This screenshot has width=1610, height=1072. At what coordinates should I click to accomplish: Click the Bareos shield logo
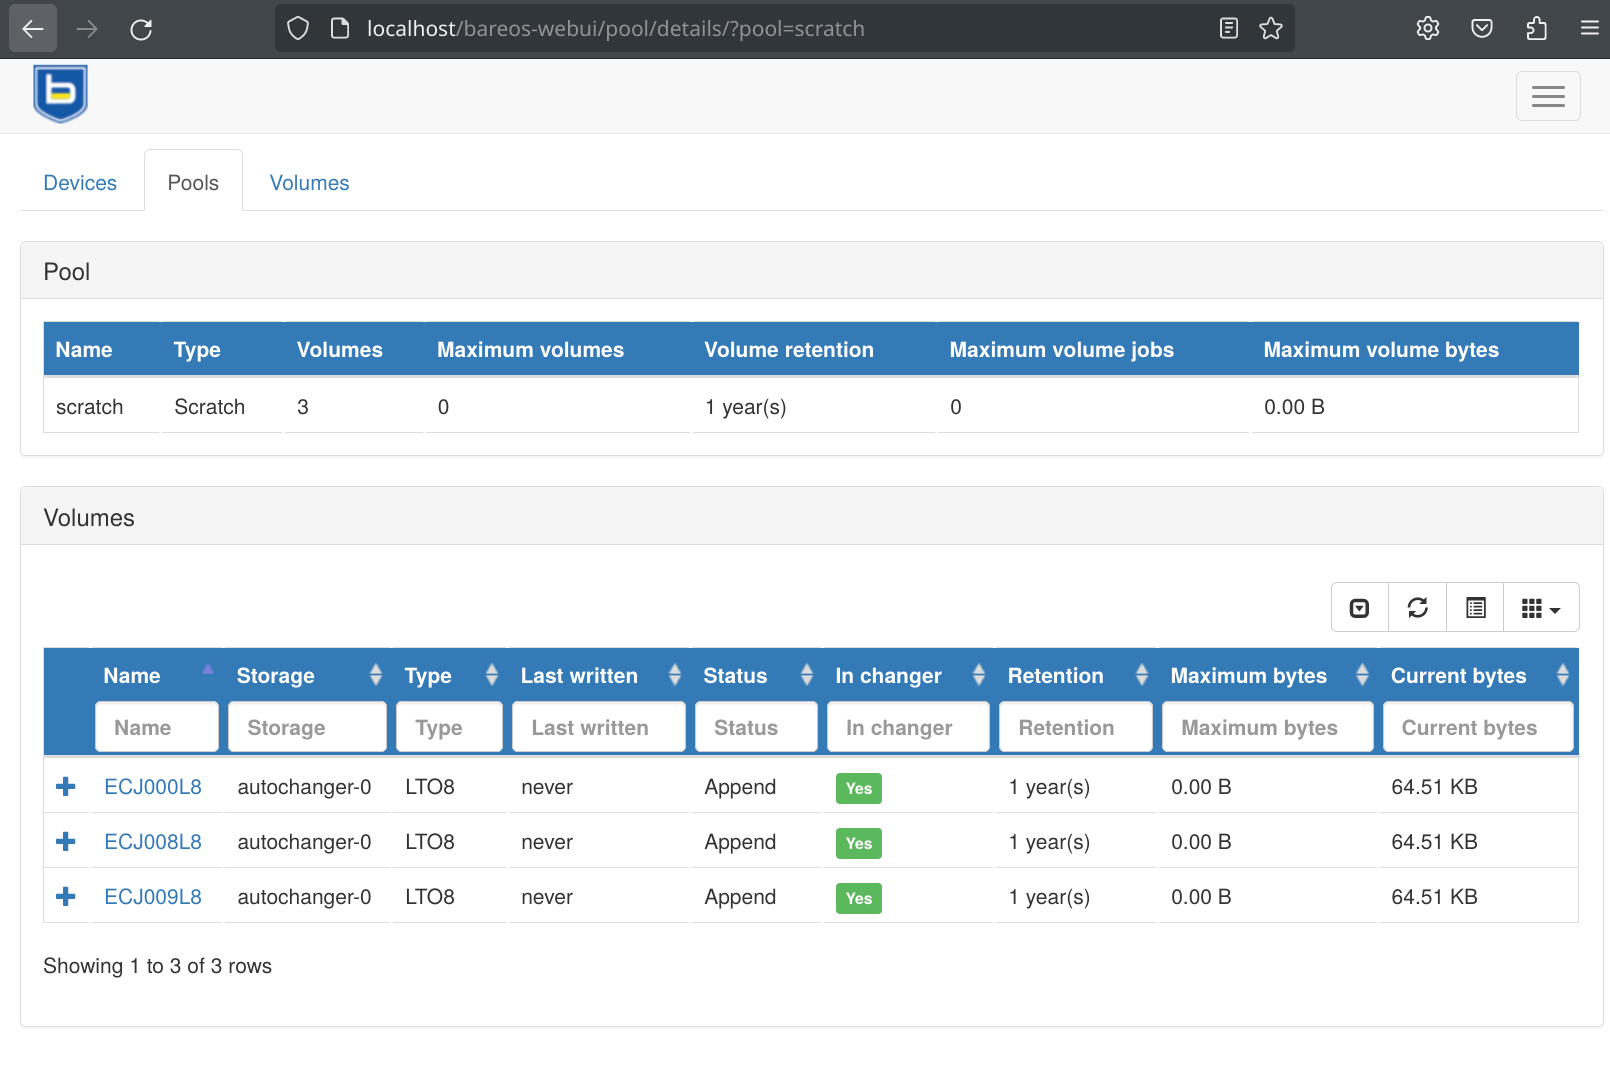pyautogui.click(x=60, y=94)
